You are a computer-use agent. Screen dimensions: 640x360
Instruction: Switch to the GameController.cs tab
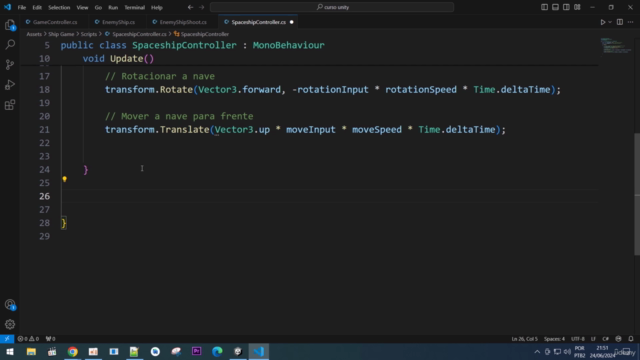pyautogui.click(x=55, y=22)
